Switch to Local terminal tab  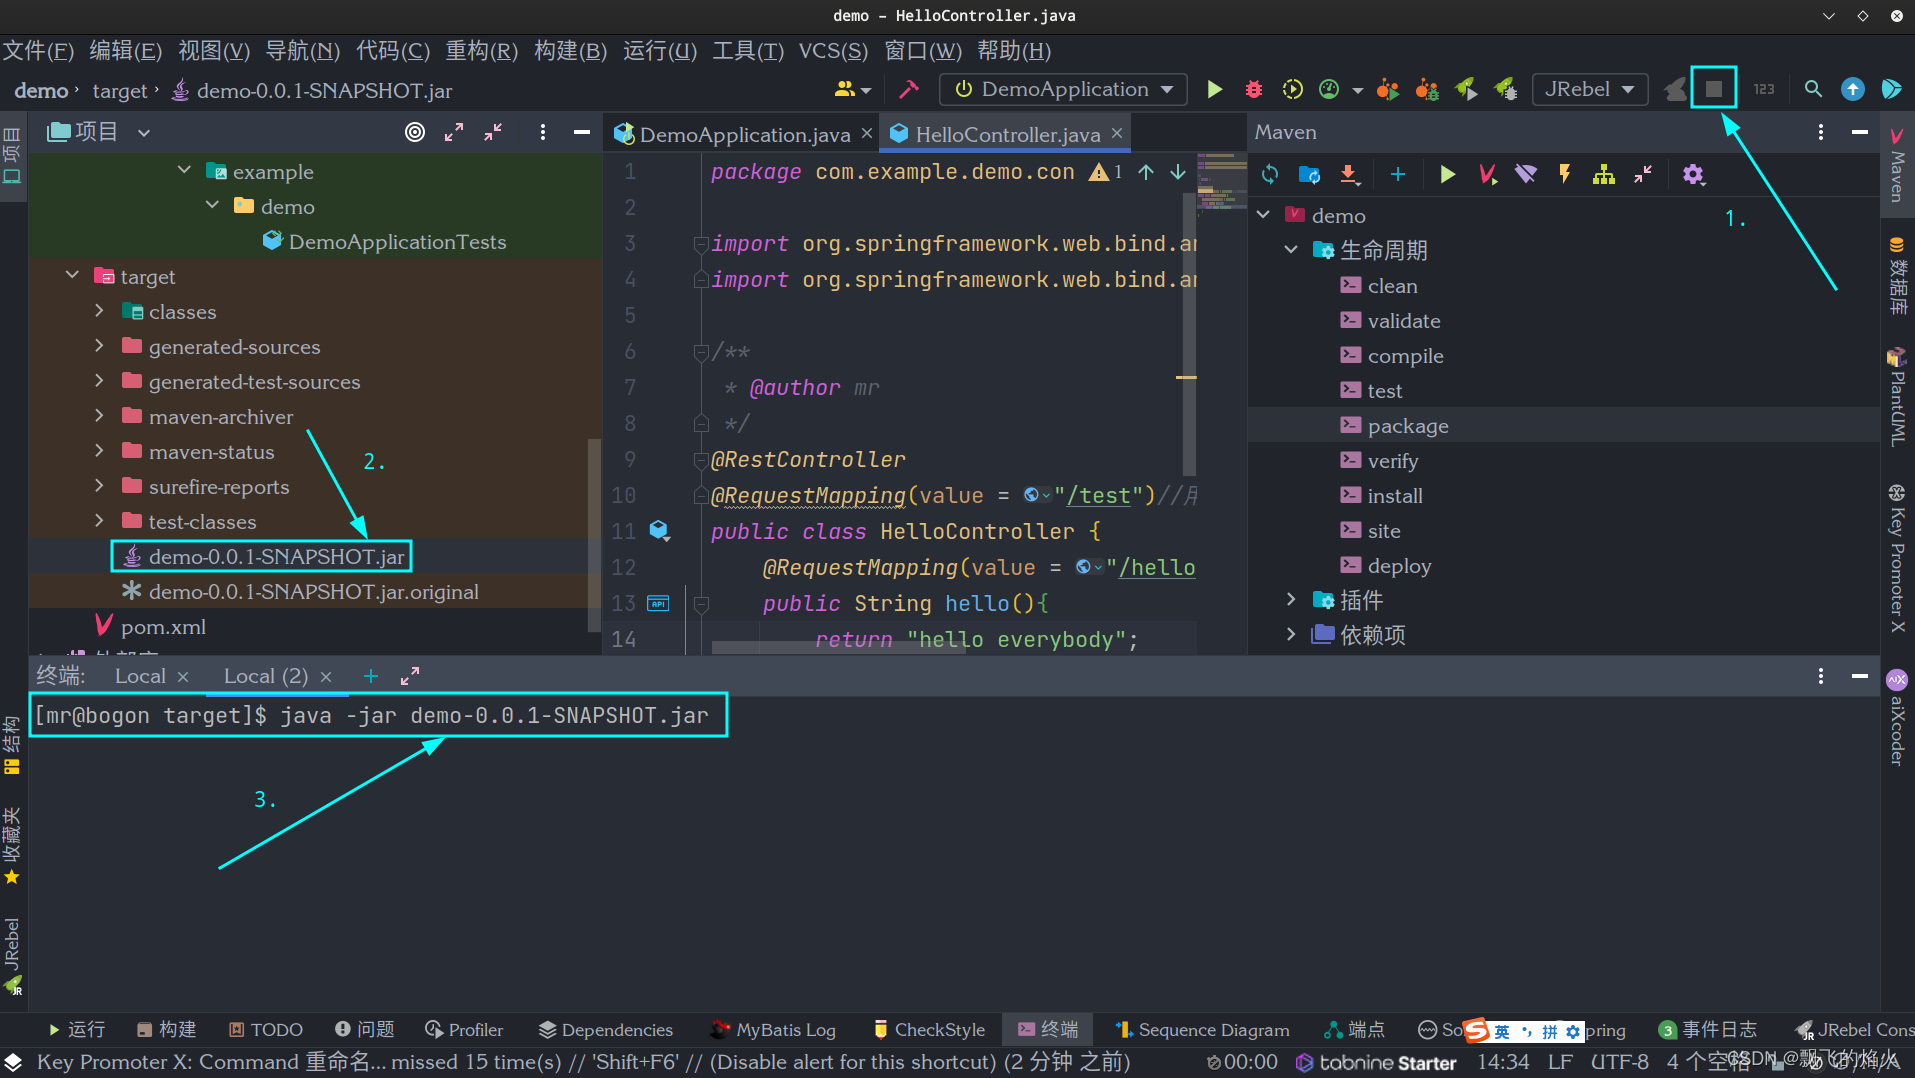point(140,676)
